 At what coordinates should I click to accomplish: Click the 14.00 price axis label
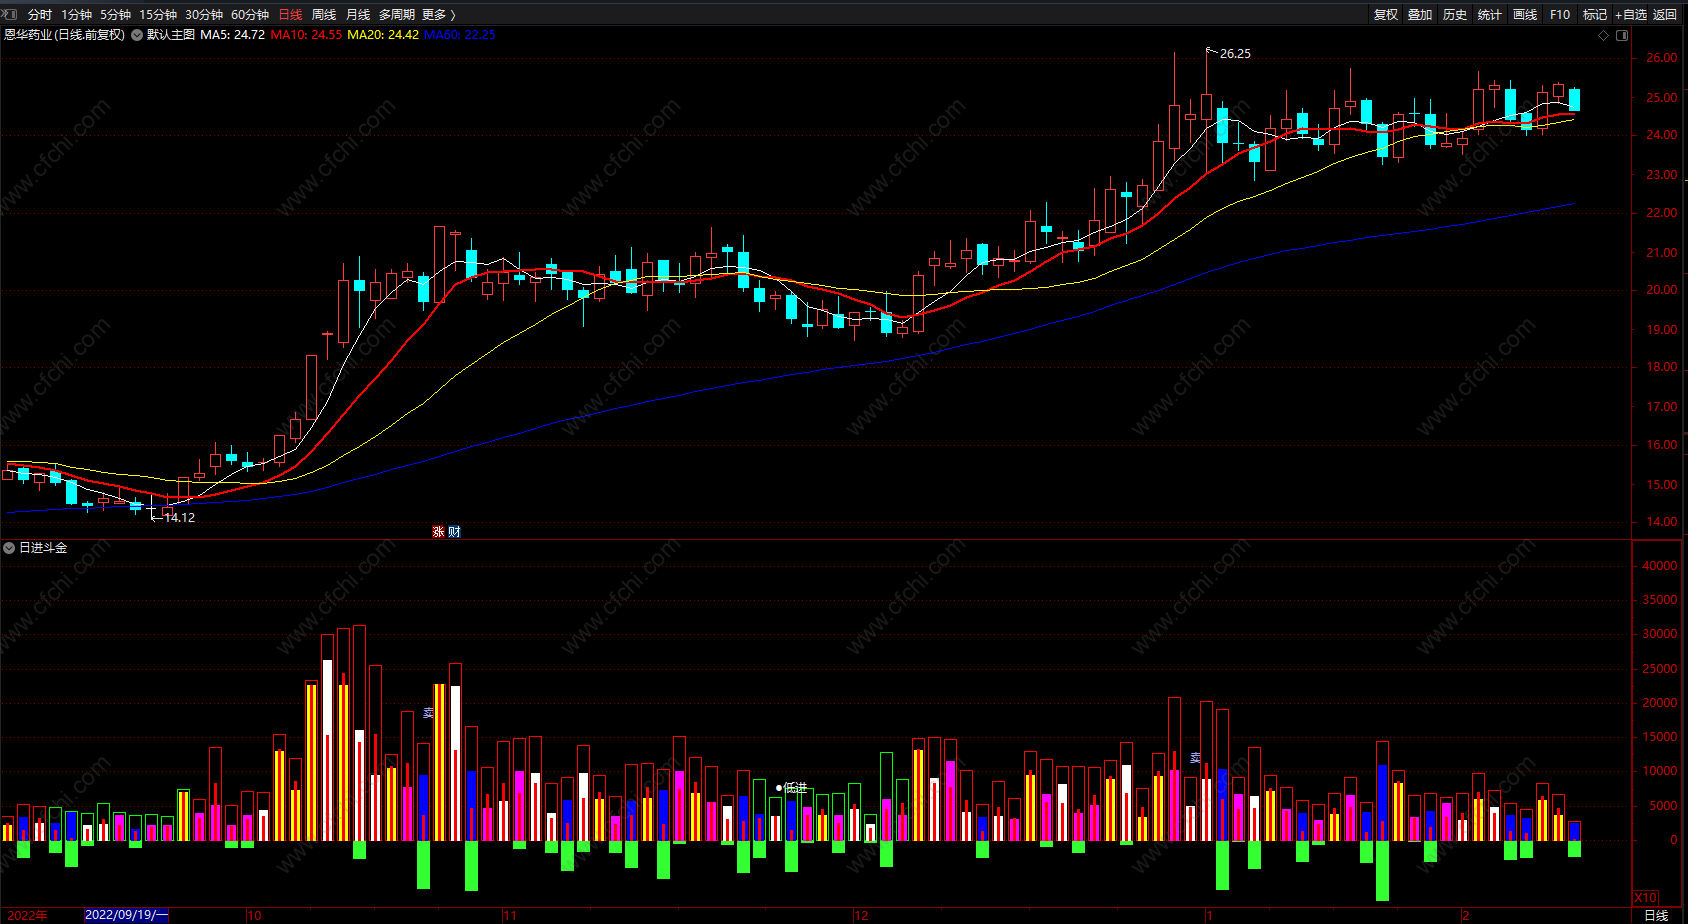pyautogui.click(x=1662, y=522)
